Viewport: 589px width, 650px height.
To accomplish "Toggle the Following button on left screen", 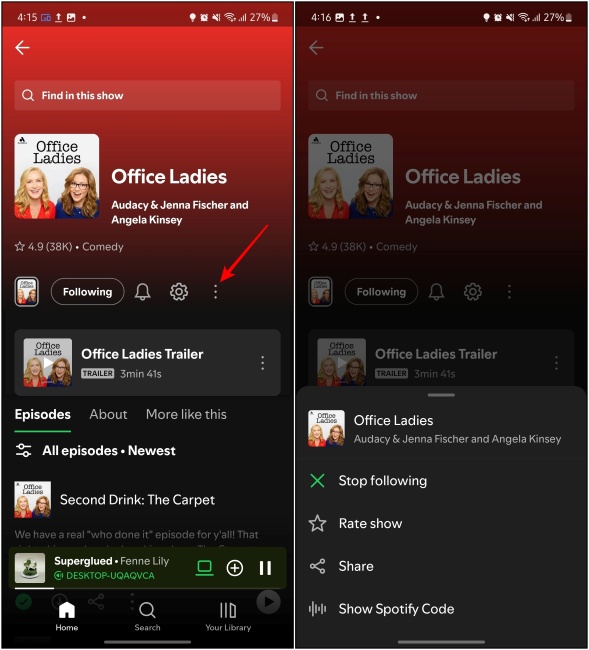I will click(87, 292).
